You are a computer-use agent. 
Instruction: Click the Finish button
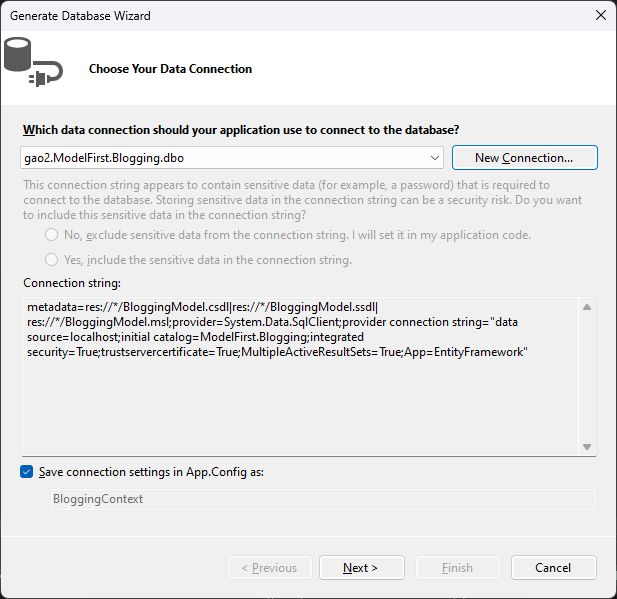[457, 568]
